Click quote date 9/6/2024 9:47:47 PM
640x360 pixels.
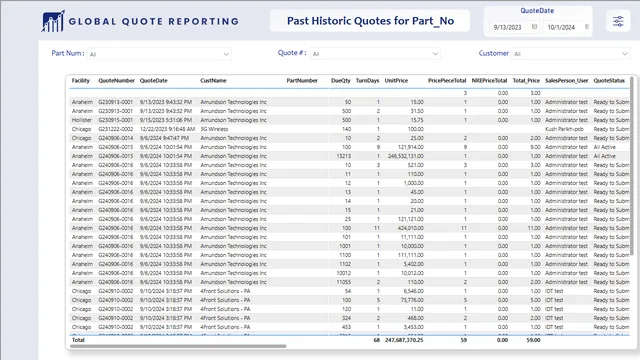(164, 138)
